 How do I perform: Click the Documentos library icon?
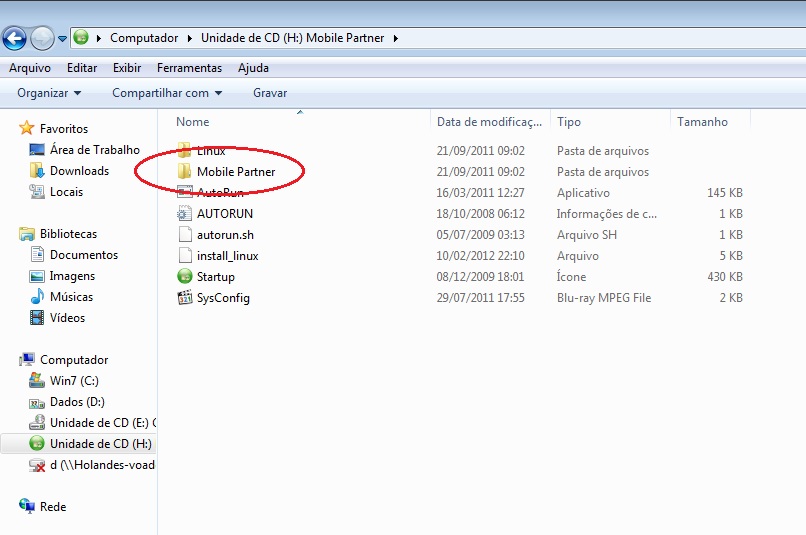coord(37,254)
